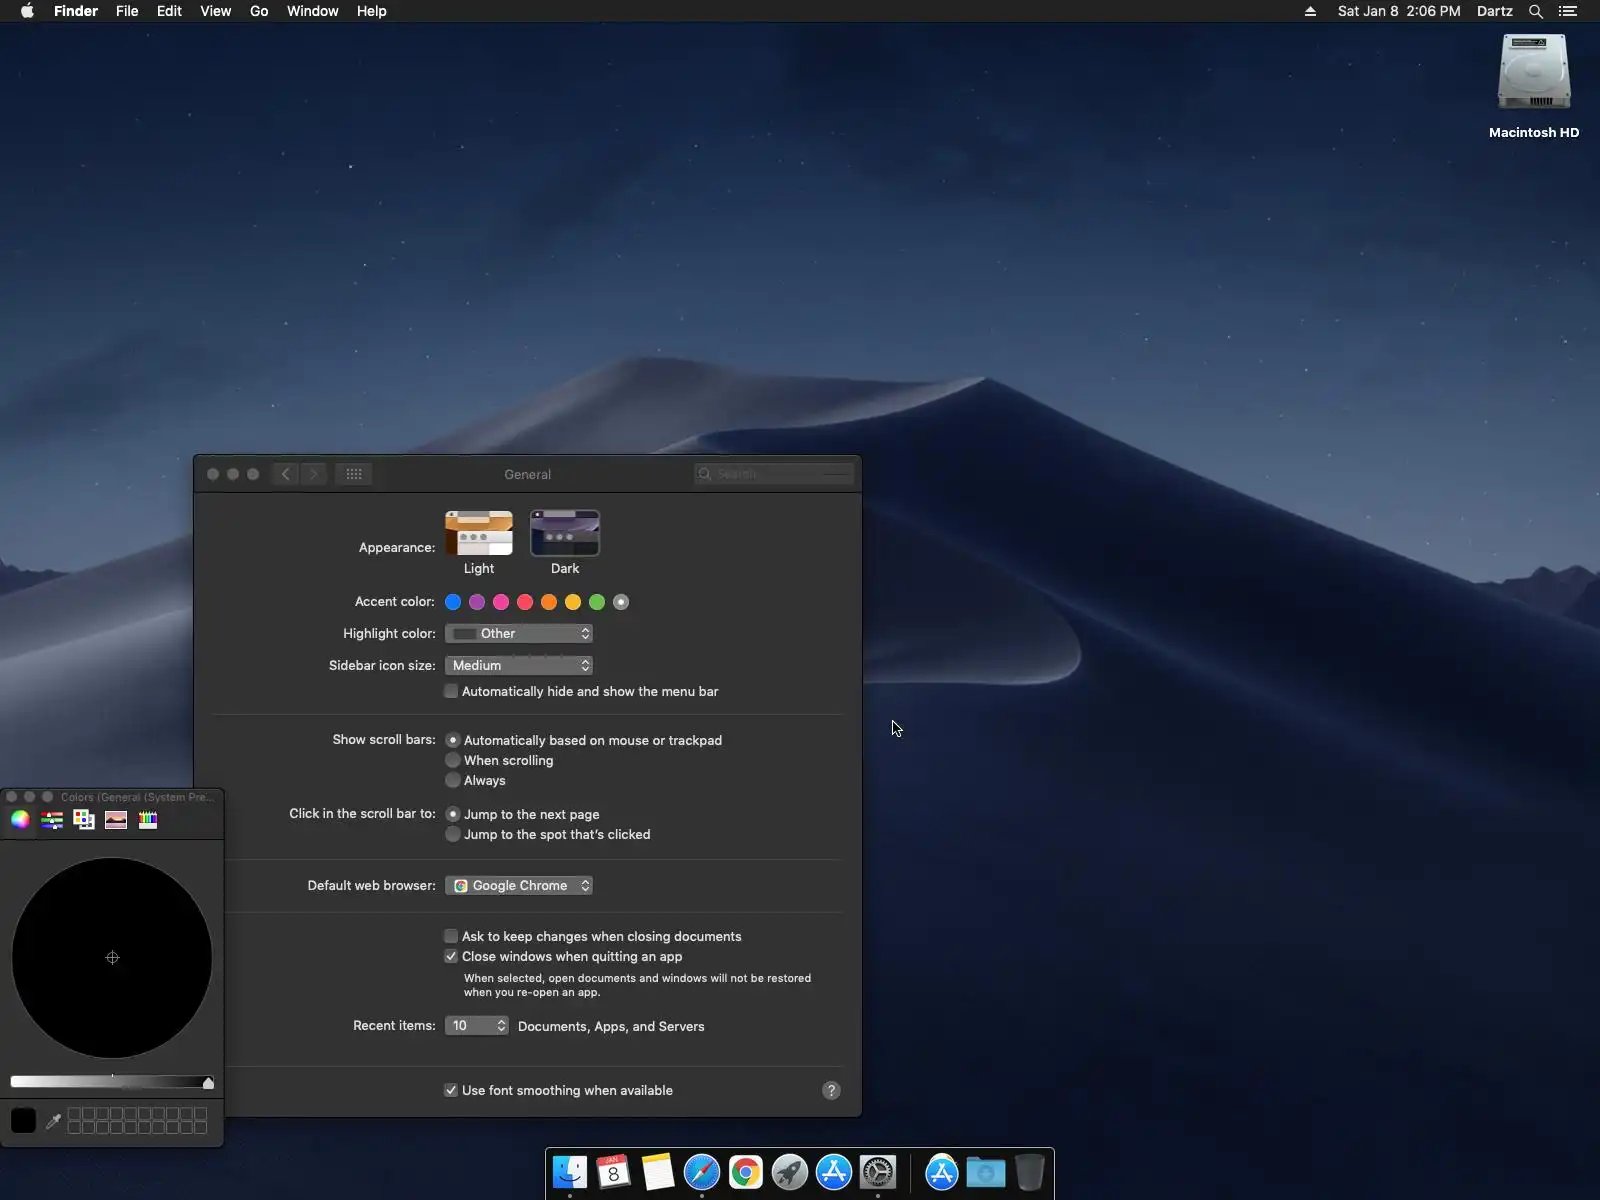
Task: Select the Light appearance
Action: point(479,533)
